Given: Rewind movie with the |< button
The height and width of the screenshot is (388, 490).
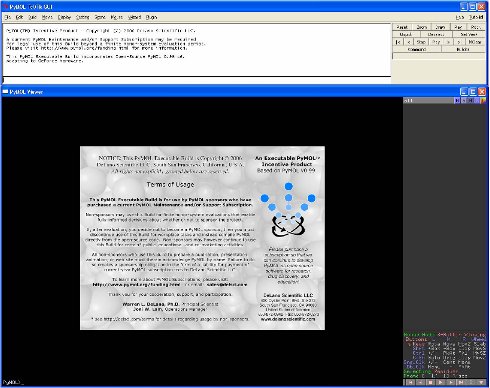Looking at the screenshot, I should click(x=398, y=42).
